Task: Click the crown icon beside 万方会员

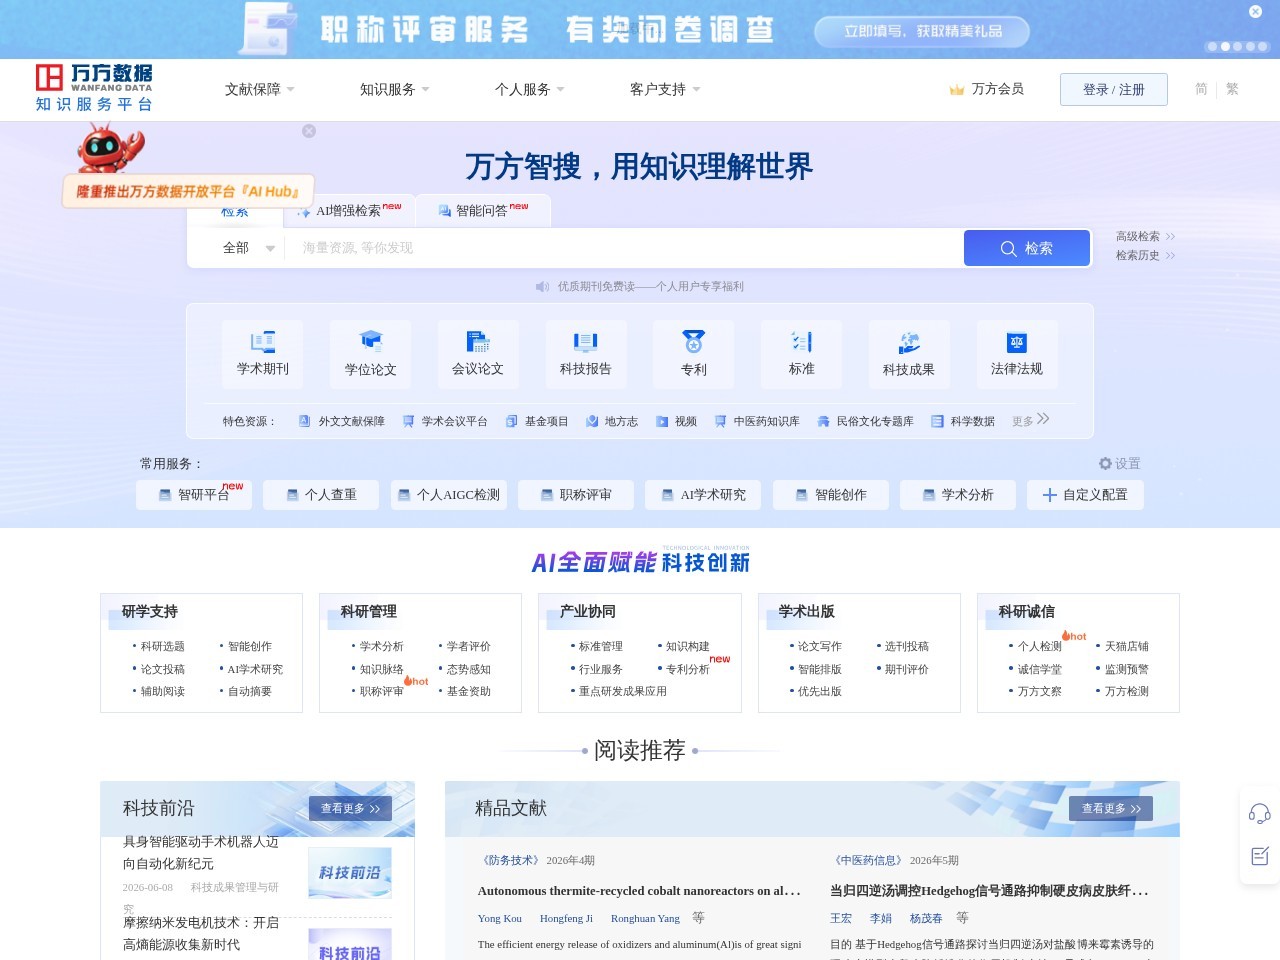Action: pos(957,90)
